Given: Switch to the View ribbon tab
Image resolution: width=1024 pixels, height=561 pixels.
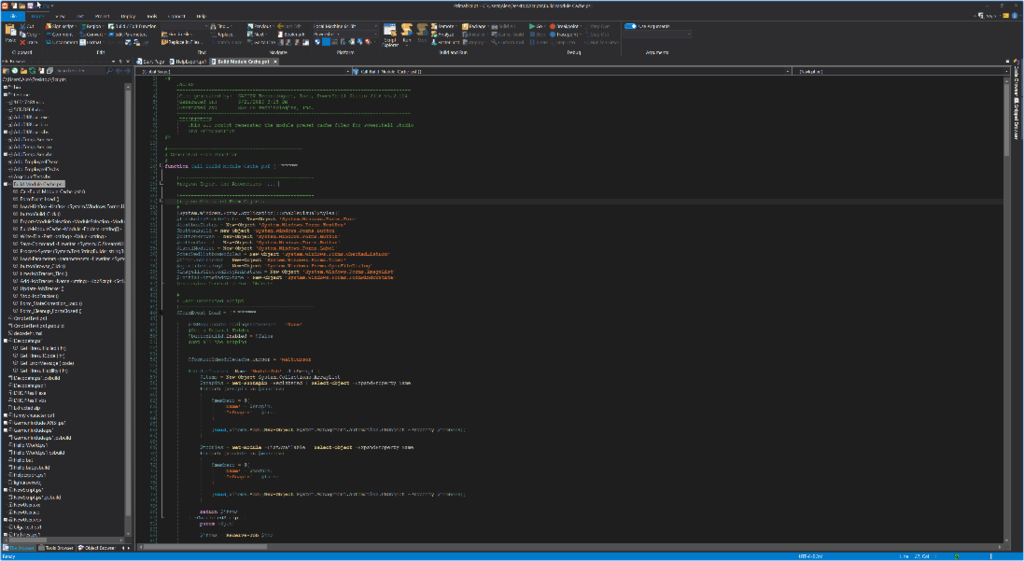Looking at the screenshot, I should click(60, 16).
